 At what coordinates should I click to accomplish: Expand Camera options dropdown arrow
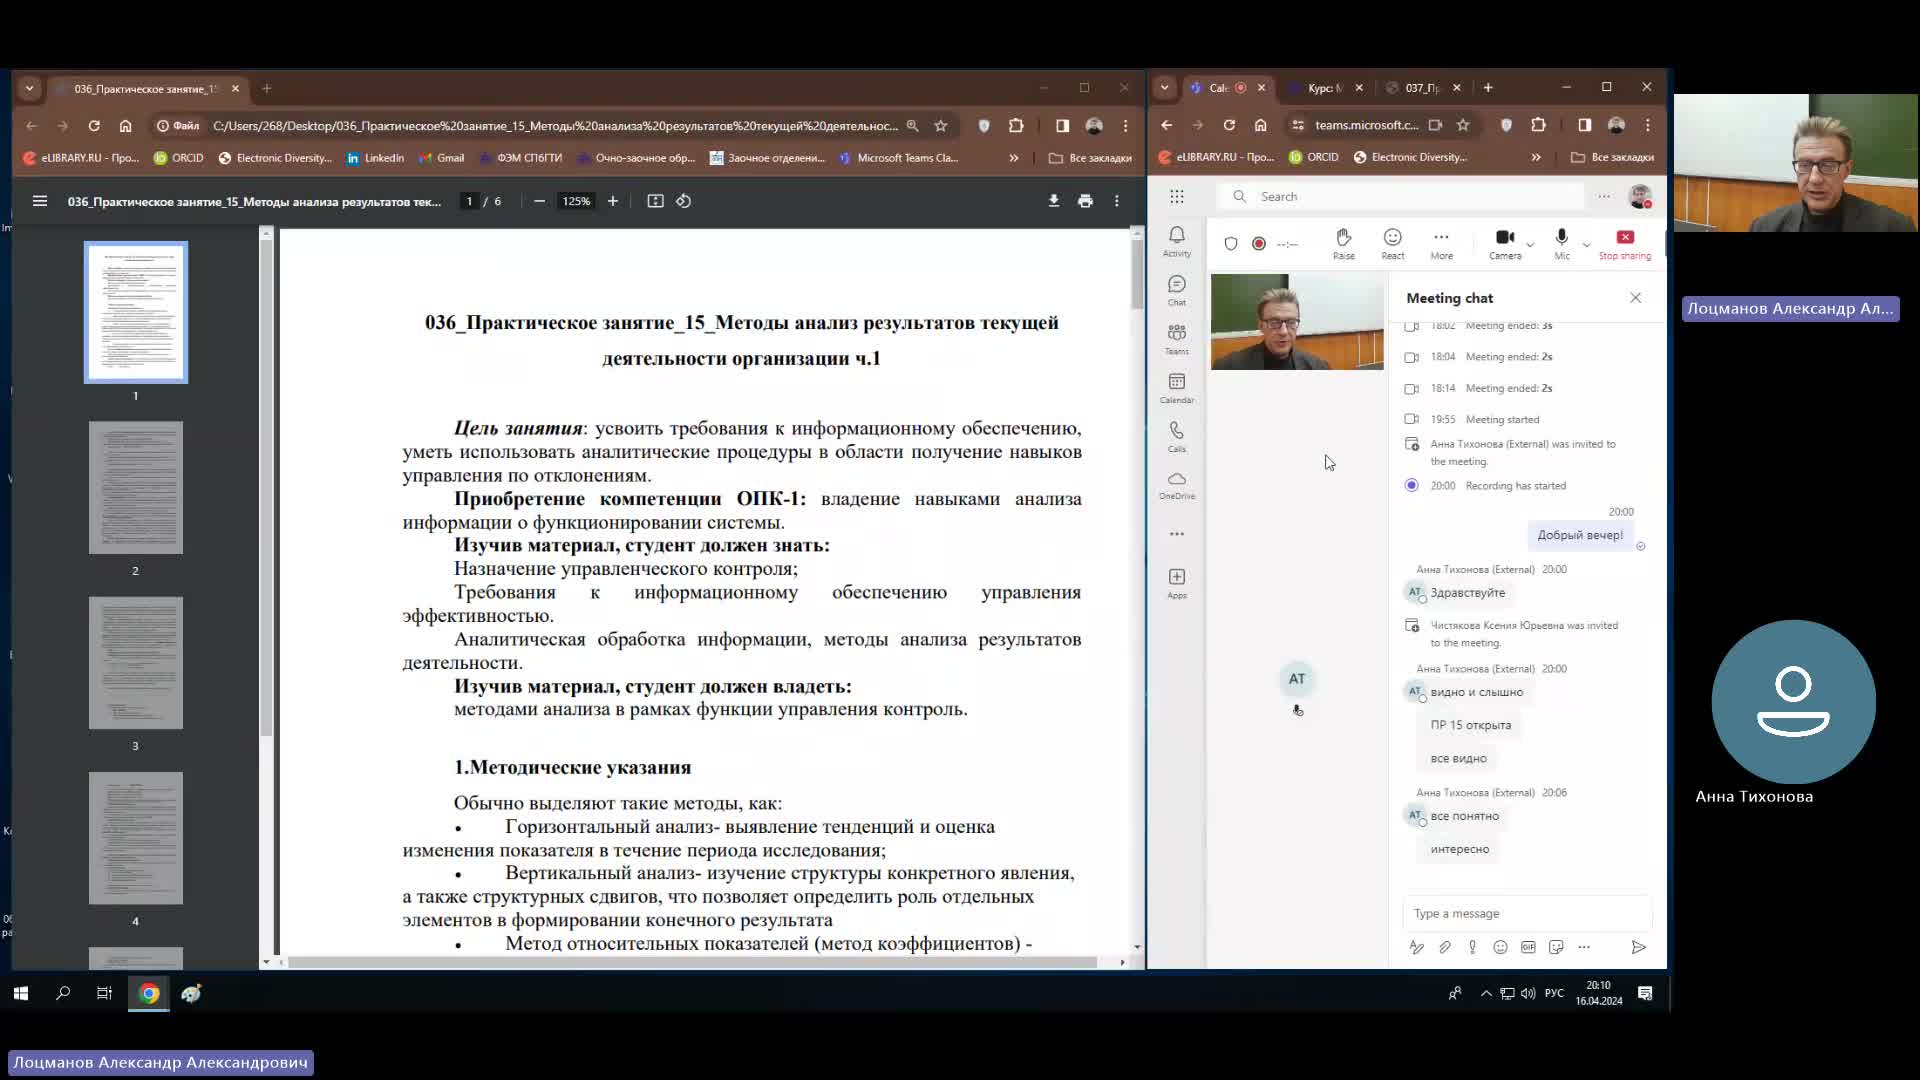[1530, 244]
